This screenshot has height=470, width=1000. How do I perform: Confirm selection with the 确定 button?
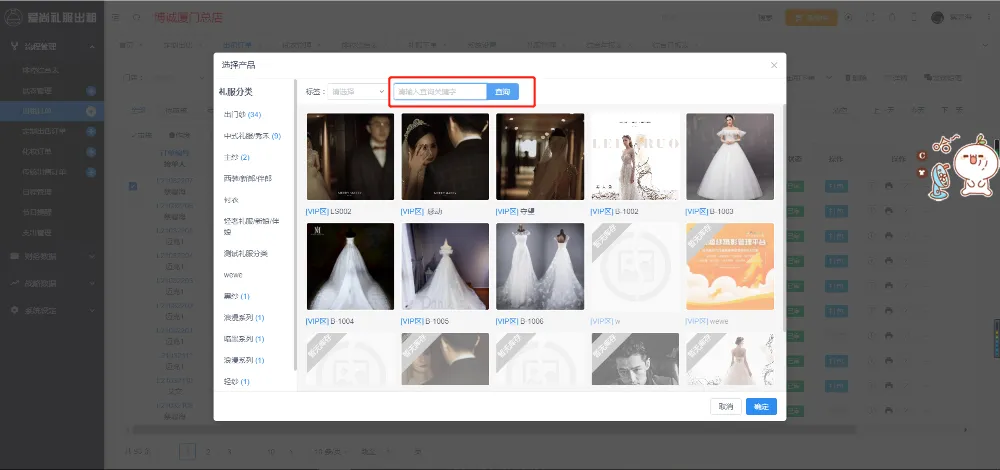[761, 406]
